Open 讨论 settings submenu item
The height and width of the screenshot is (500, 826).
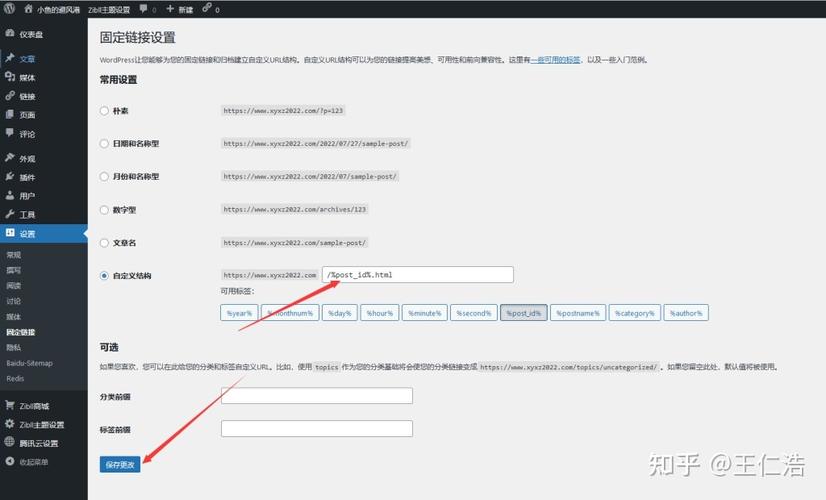14,301
